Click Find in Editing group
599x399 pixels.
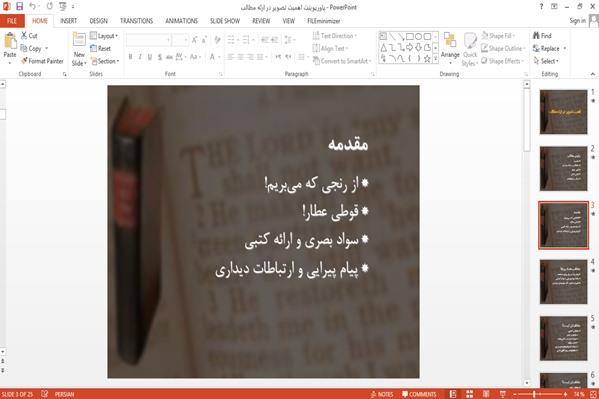(542, 36)
